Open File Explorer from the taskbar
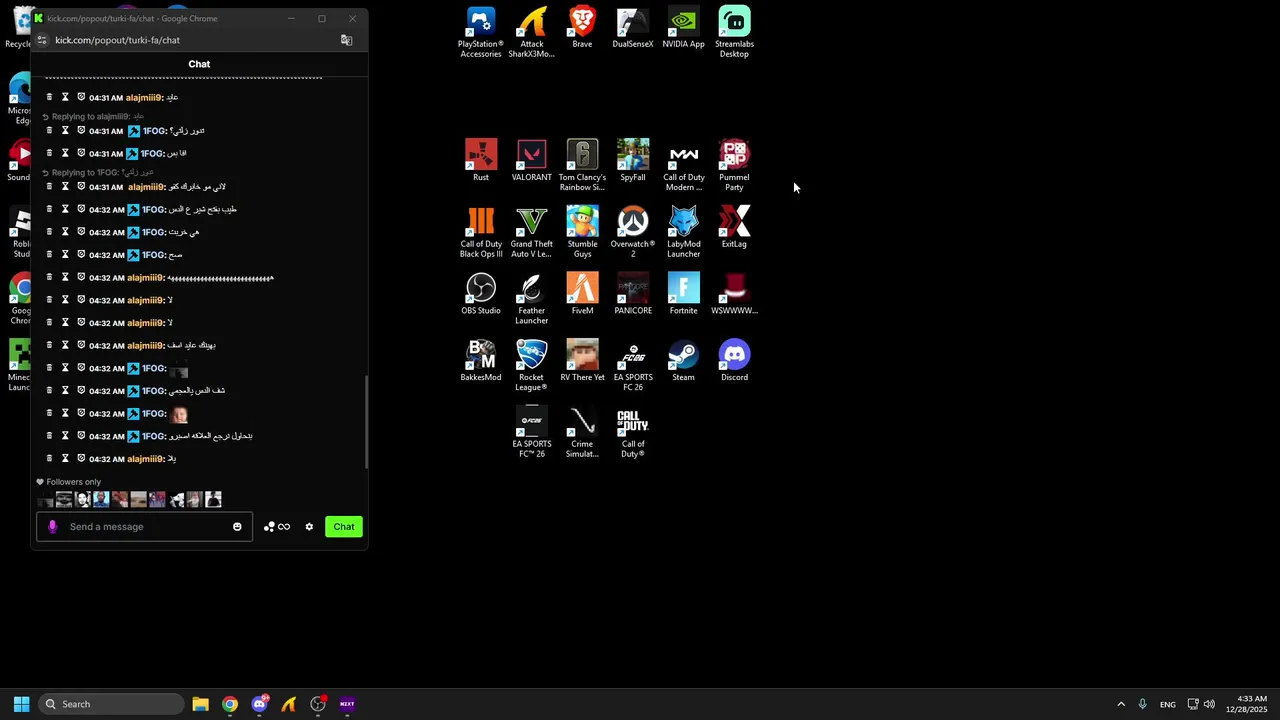Viewport: 1280px width, 720px height. [200, 704]
